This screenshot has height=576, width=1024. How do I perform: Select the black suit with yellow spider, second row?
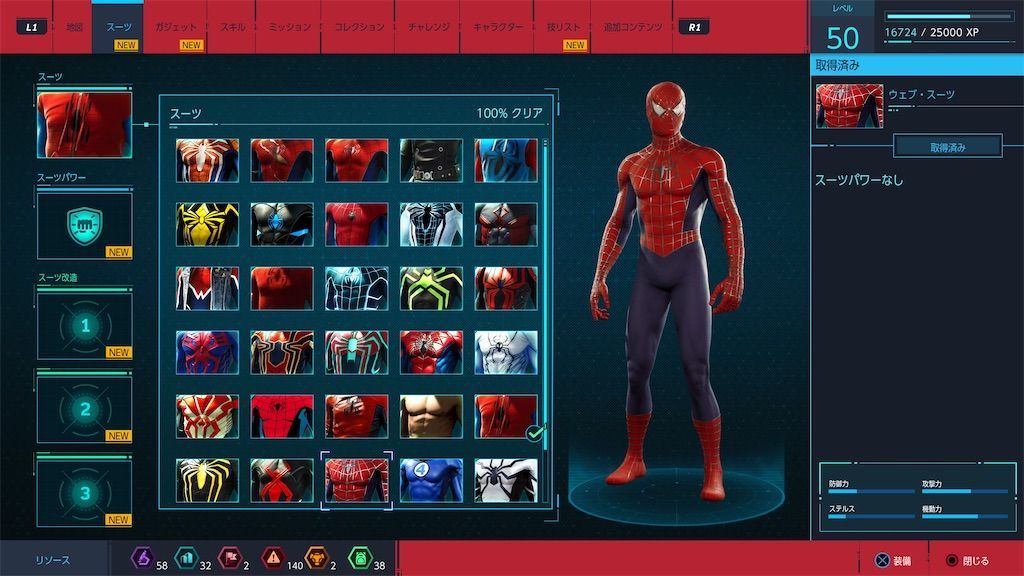coord(207,224)
